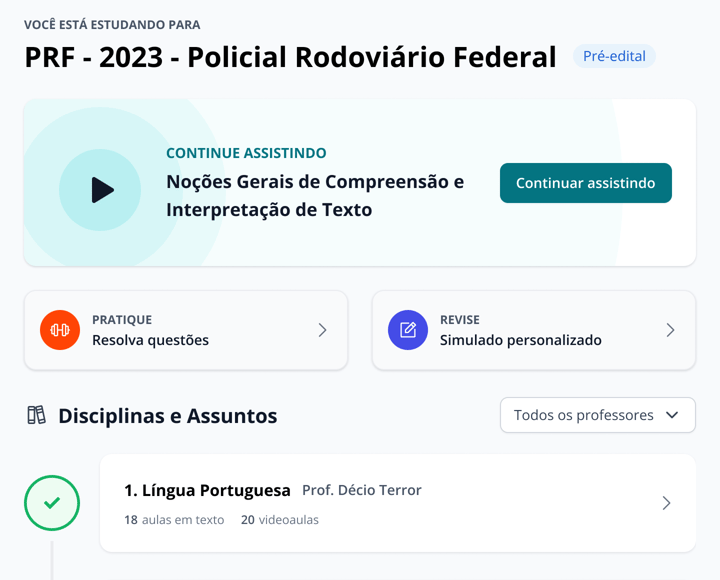This screenshot has width=720, height=580.
Task: Click the books icon beside Disciplinas e Assuntos
Action: click(x=36, y=415)
